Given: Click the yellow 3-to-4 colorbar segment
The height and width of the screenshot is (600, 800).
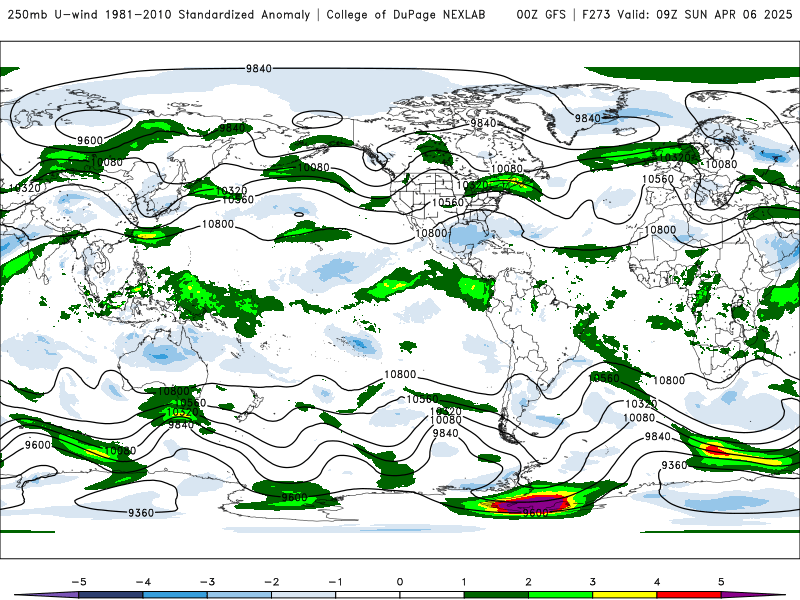Looking at the screenshot, I should pyautogui.click(x=624, y=595).
